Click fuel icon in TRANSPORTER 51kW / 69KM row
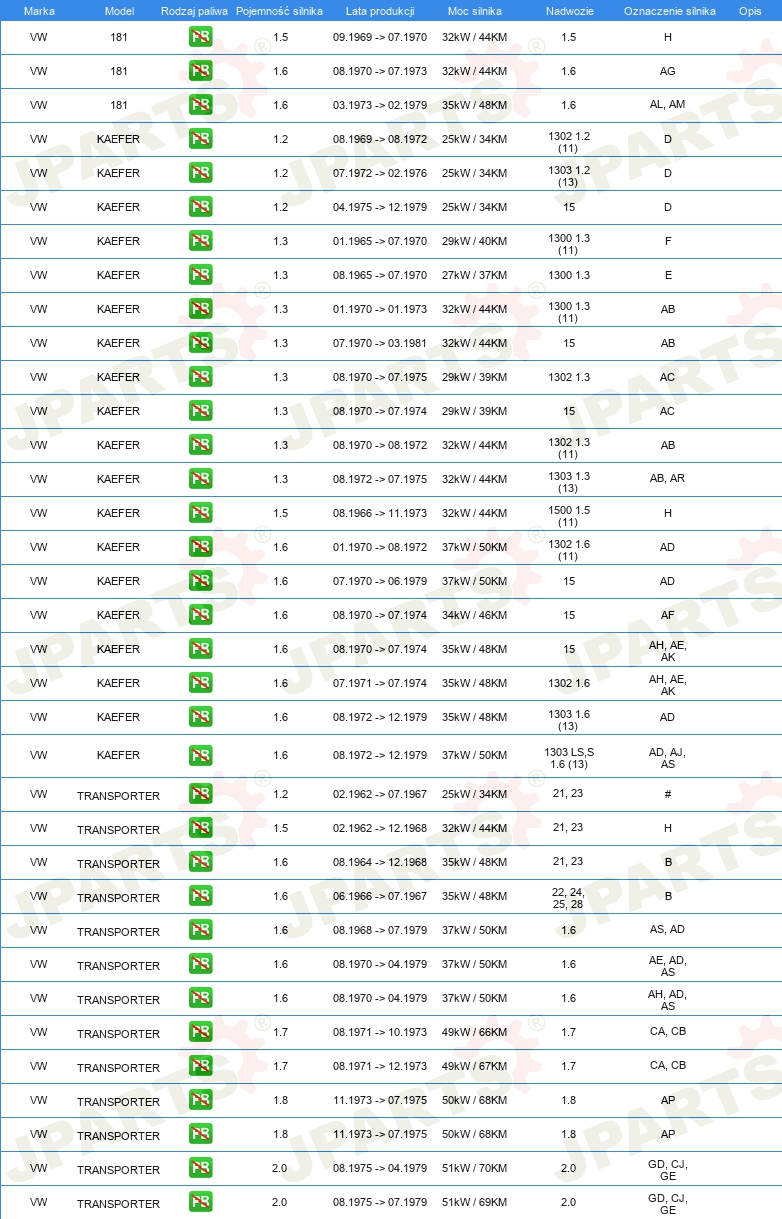782x1219 pixels. point(200,1203)
